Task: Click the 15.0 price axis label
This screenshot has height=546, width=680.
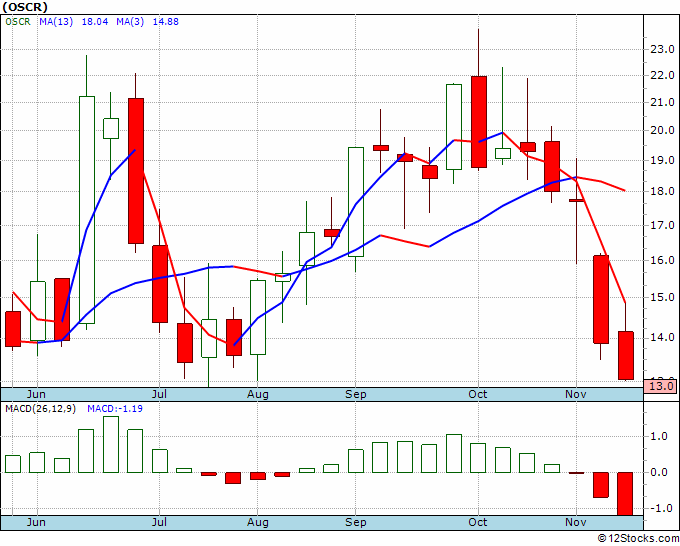Action: click(x=662, y=298)
